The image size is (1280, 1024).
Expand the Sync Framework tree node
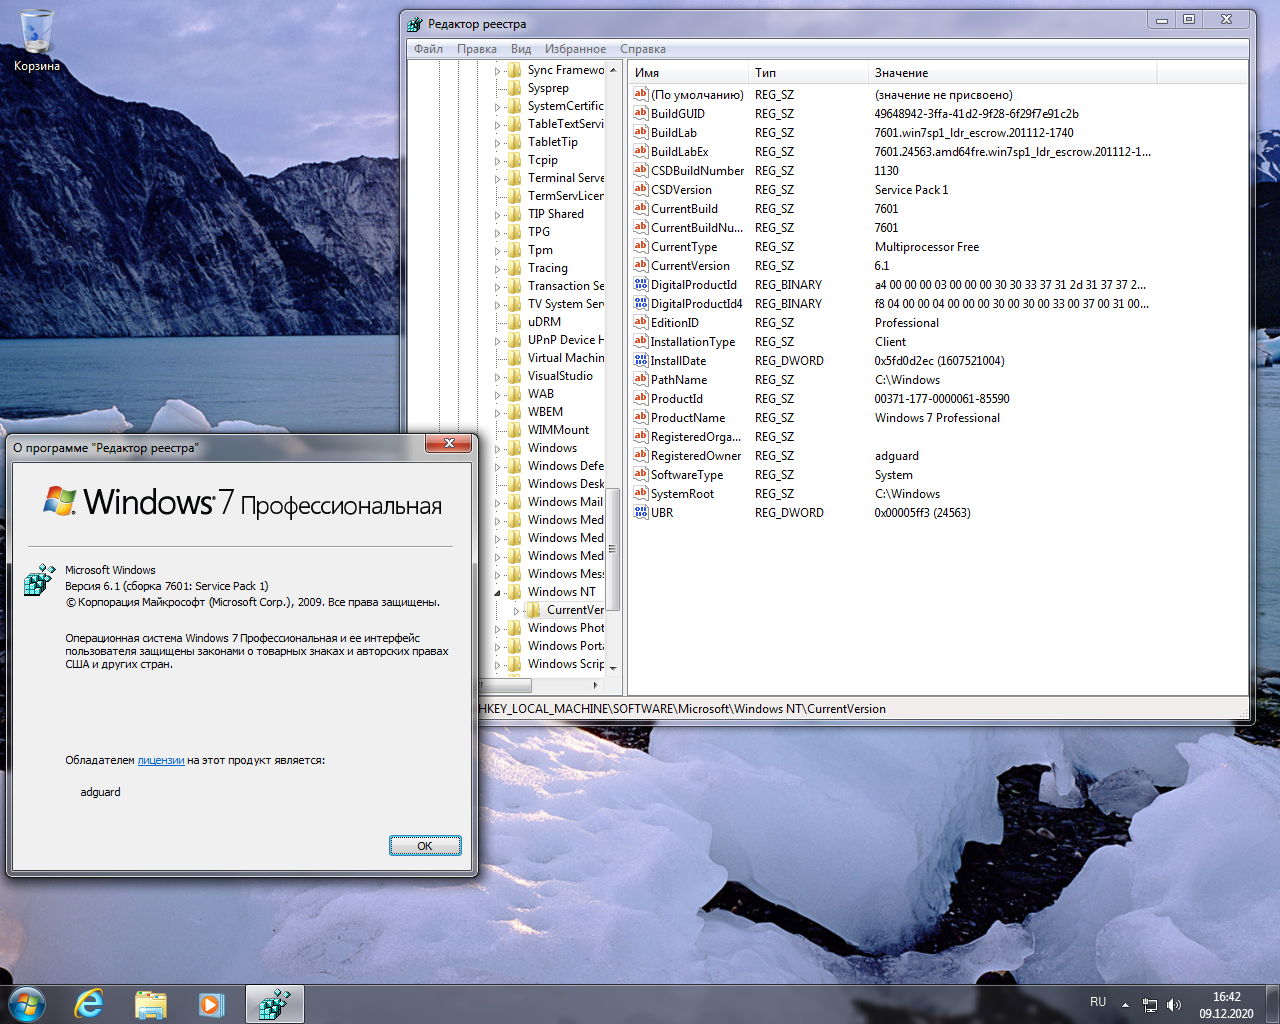(497, 70)
